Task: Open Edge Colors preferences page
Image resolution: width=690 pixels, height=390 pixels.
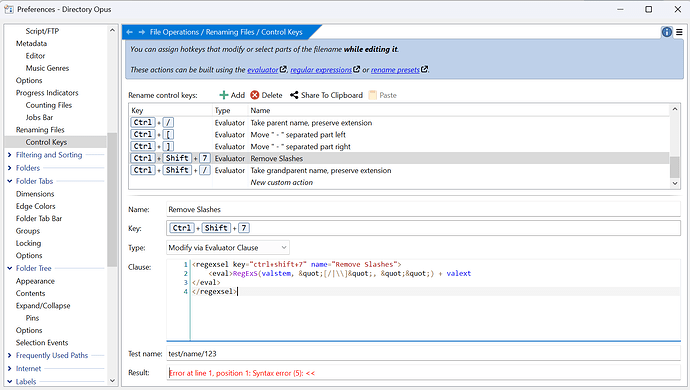Action: [36, 206]
